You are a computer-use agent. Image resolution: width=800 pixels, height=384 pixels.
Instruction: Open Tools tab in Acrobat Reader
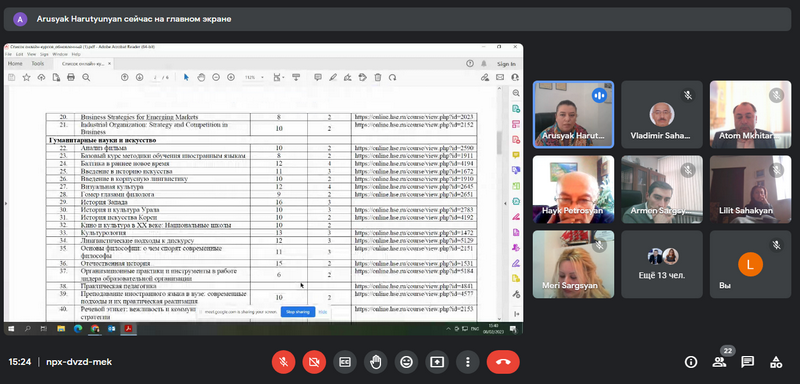click(38, 64)
